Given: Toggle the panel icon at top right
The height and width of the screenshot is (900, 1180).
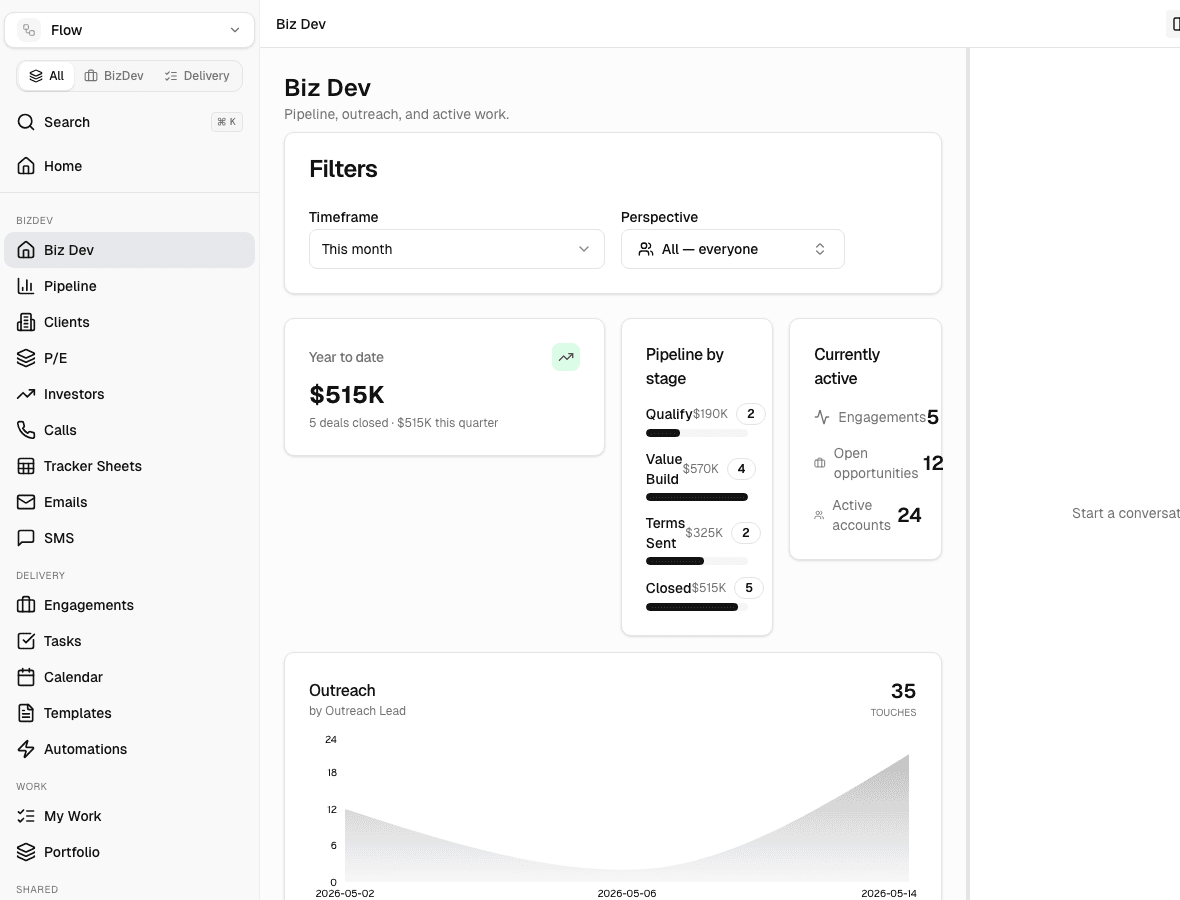Looking at the screenshot, I should [x=1175, y=24].
